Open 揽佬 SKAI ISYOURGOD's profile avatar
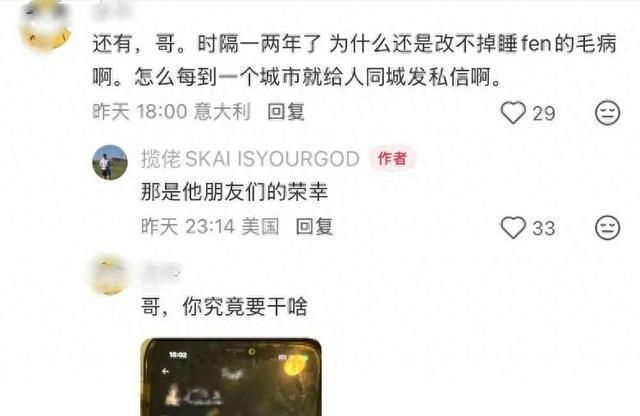This screenshot has width=640, height=416. pyautogui.click(x=110, y=162)
